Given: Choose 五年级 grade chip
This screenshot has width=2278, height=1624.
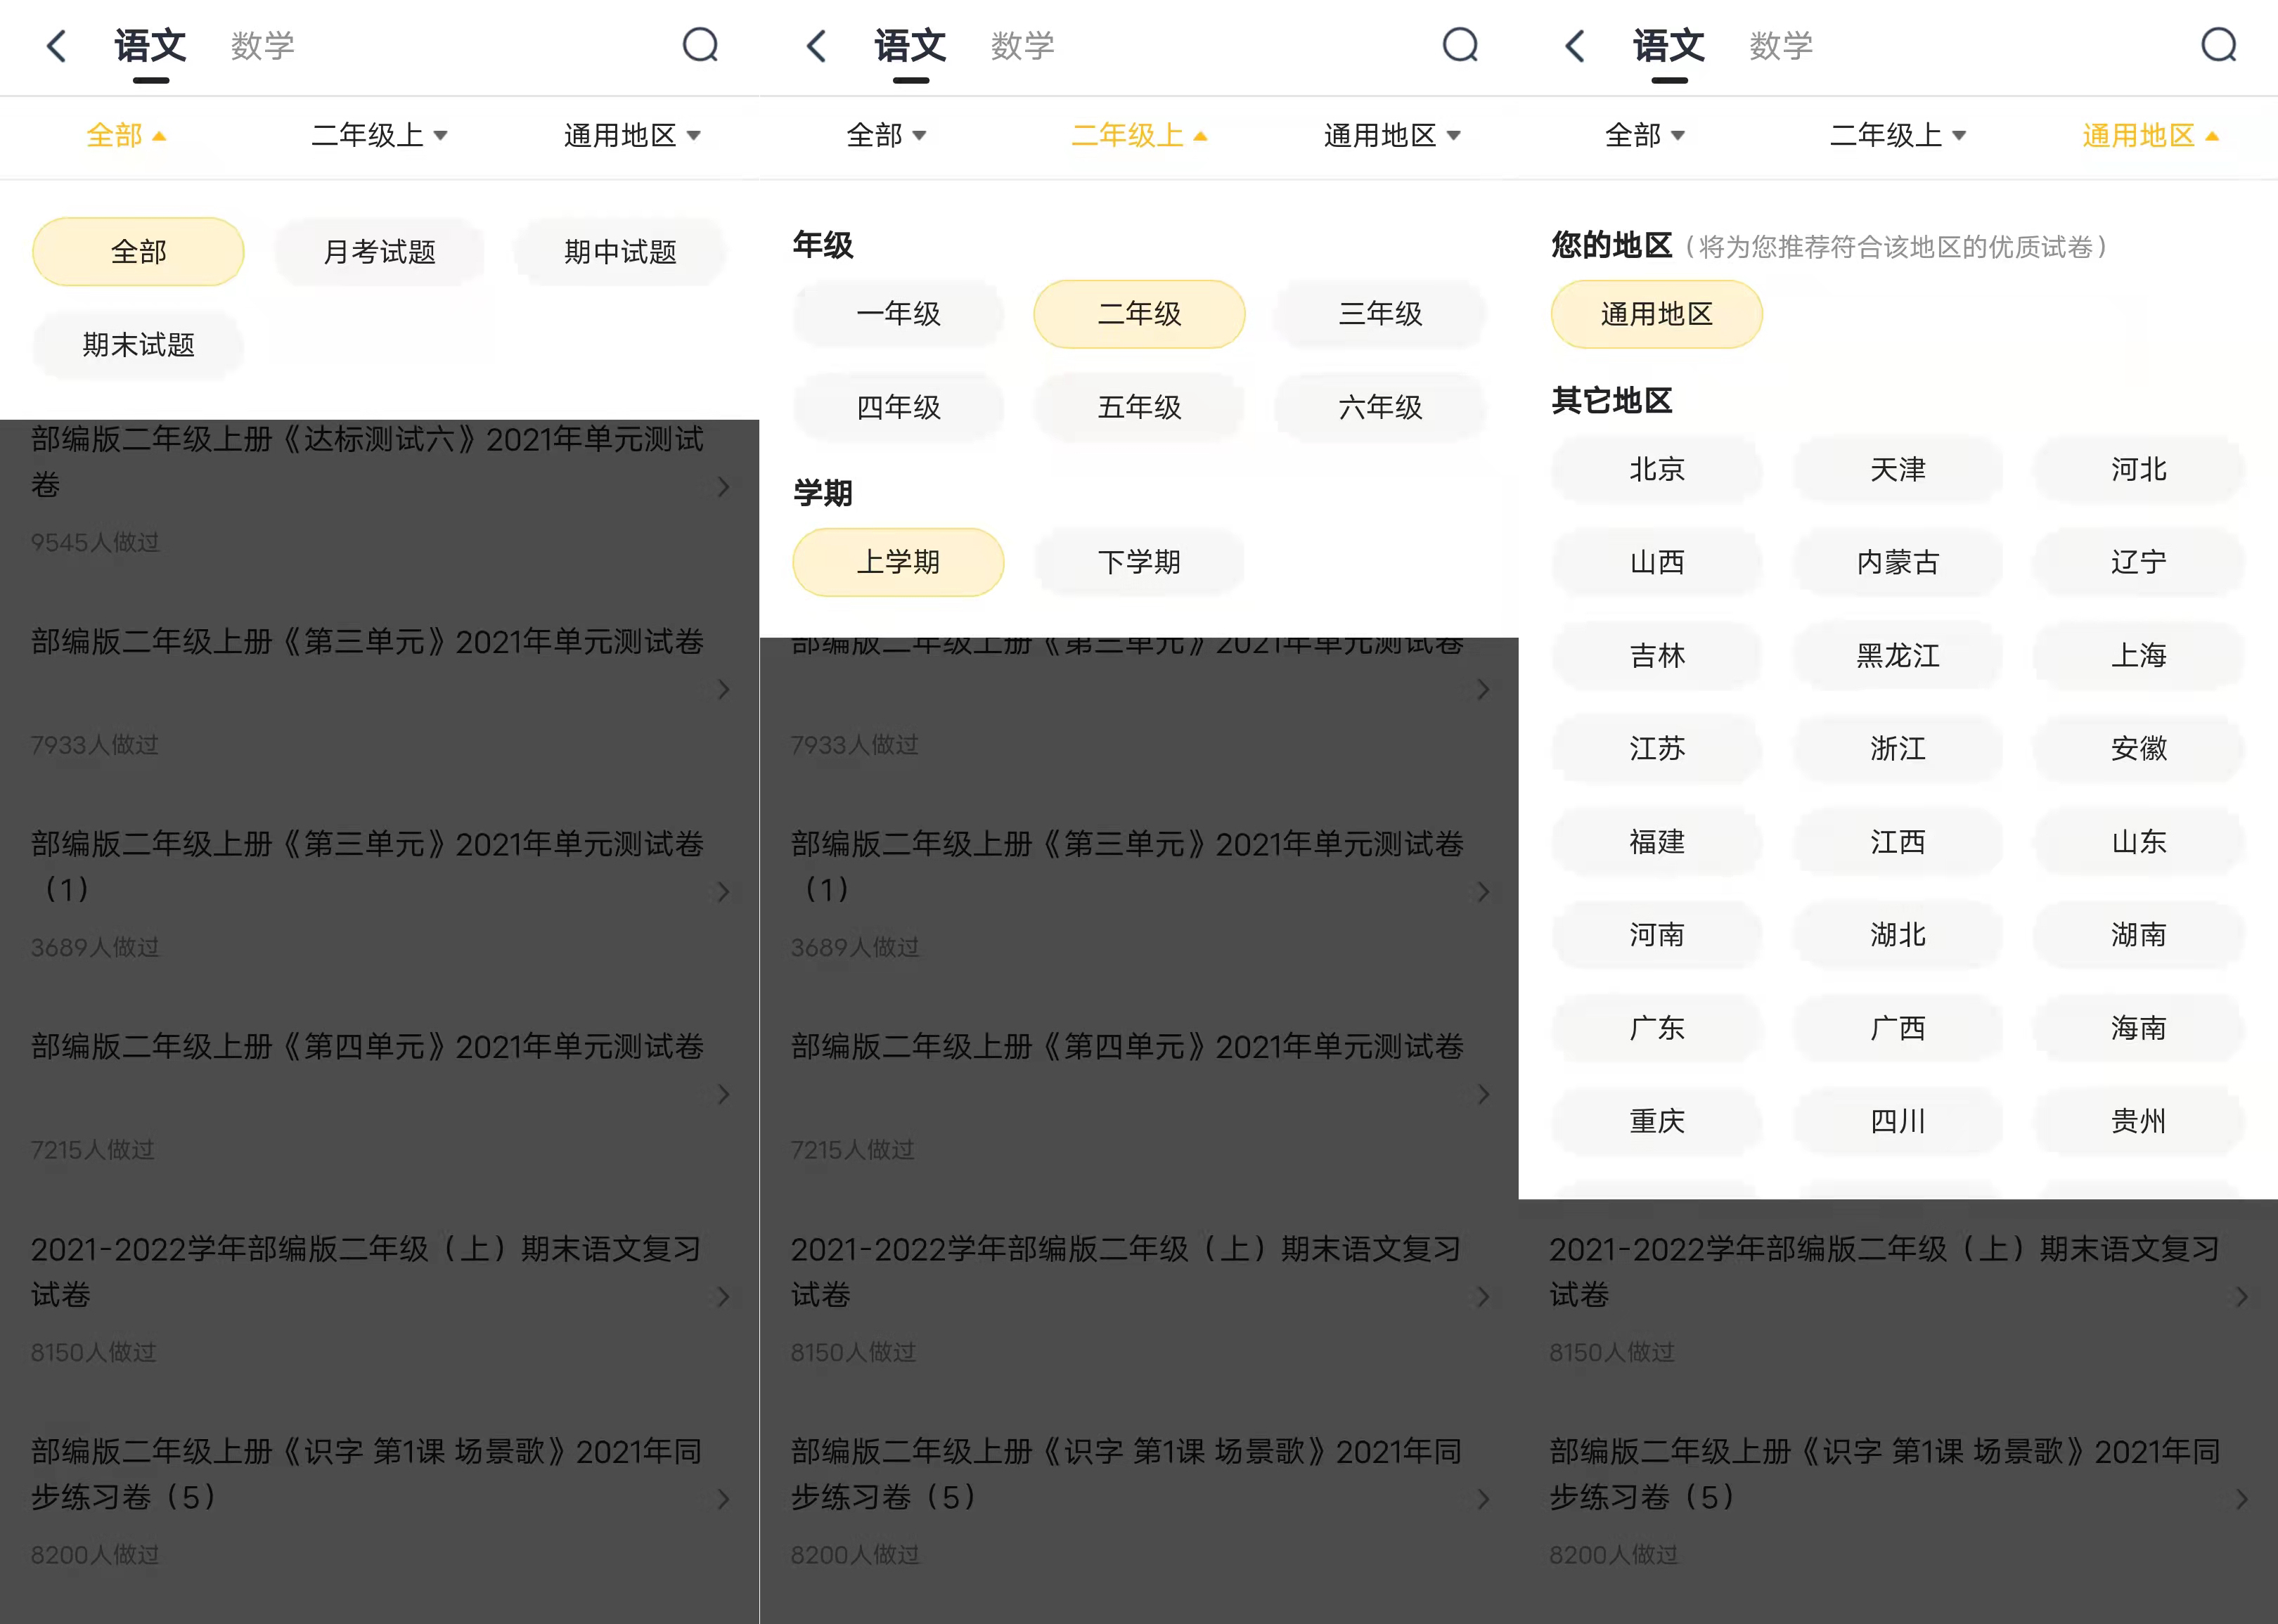Looking at the screenshot, I should tap(1139, 407).
